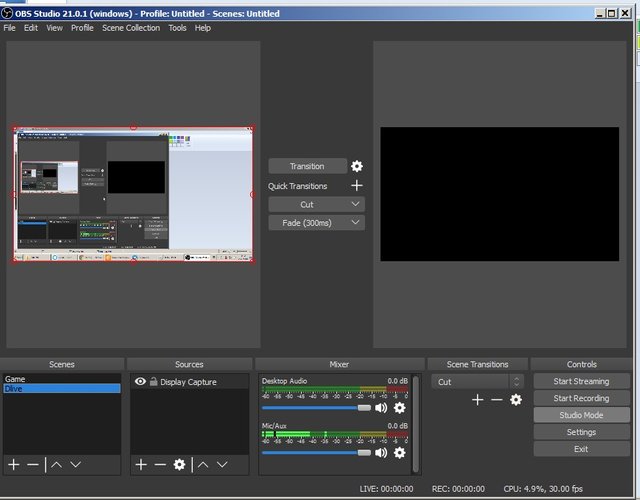Click Exit button in Controls
Screen dimensions: 640x500
(581, 449)
